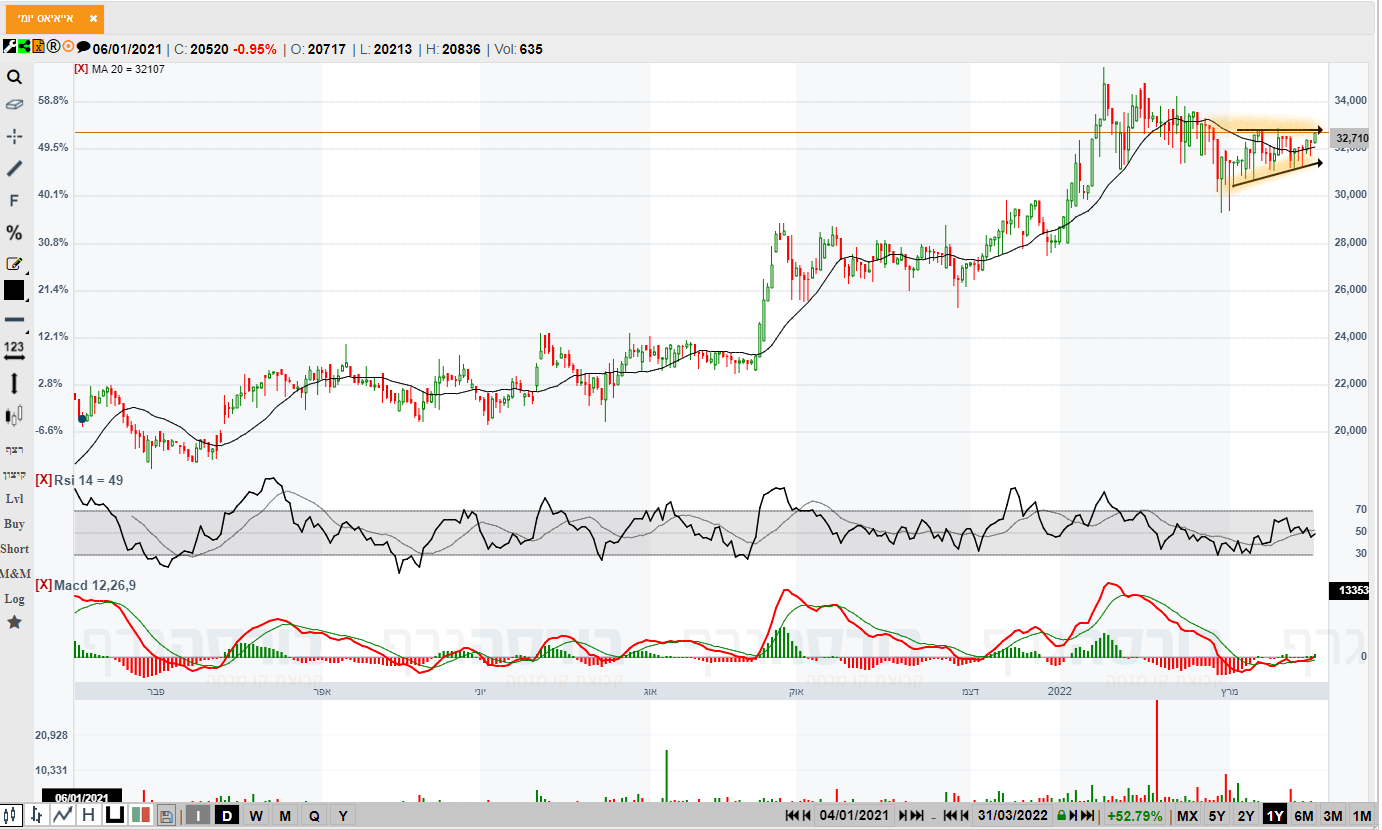Viewport: 1382px width, 830px height.
Task: Click the star favorites icon
Action: [x=14, y=622]
